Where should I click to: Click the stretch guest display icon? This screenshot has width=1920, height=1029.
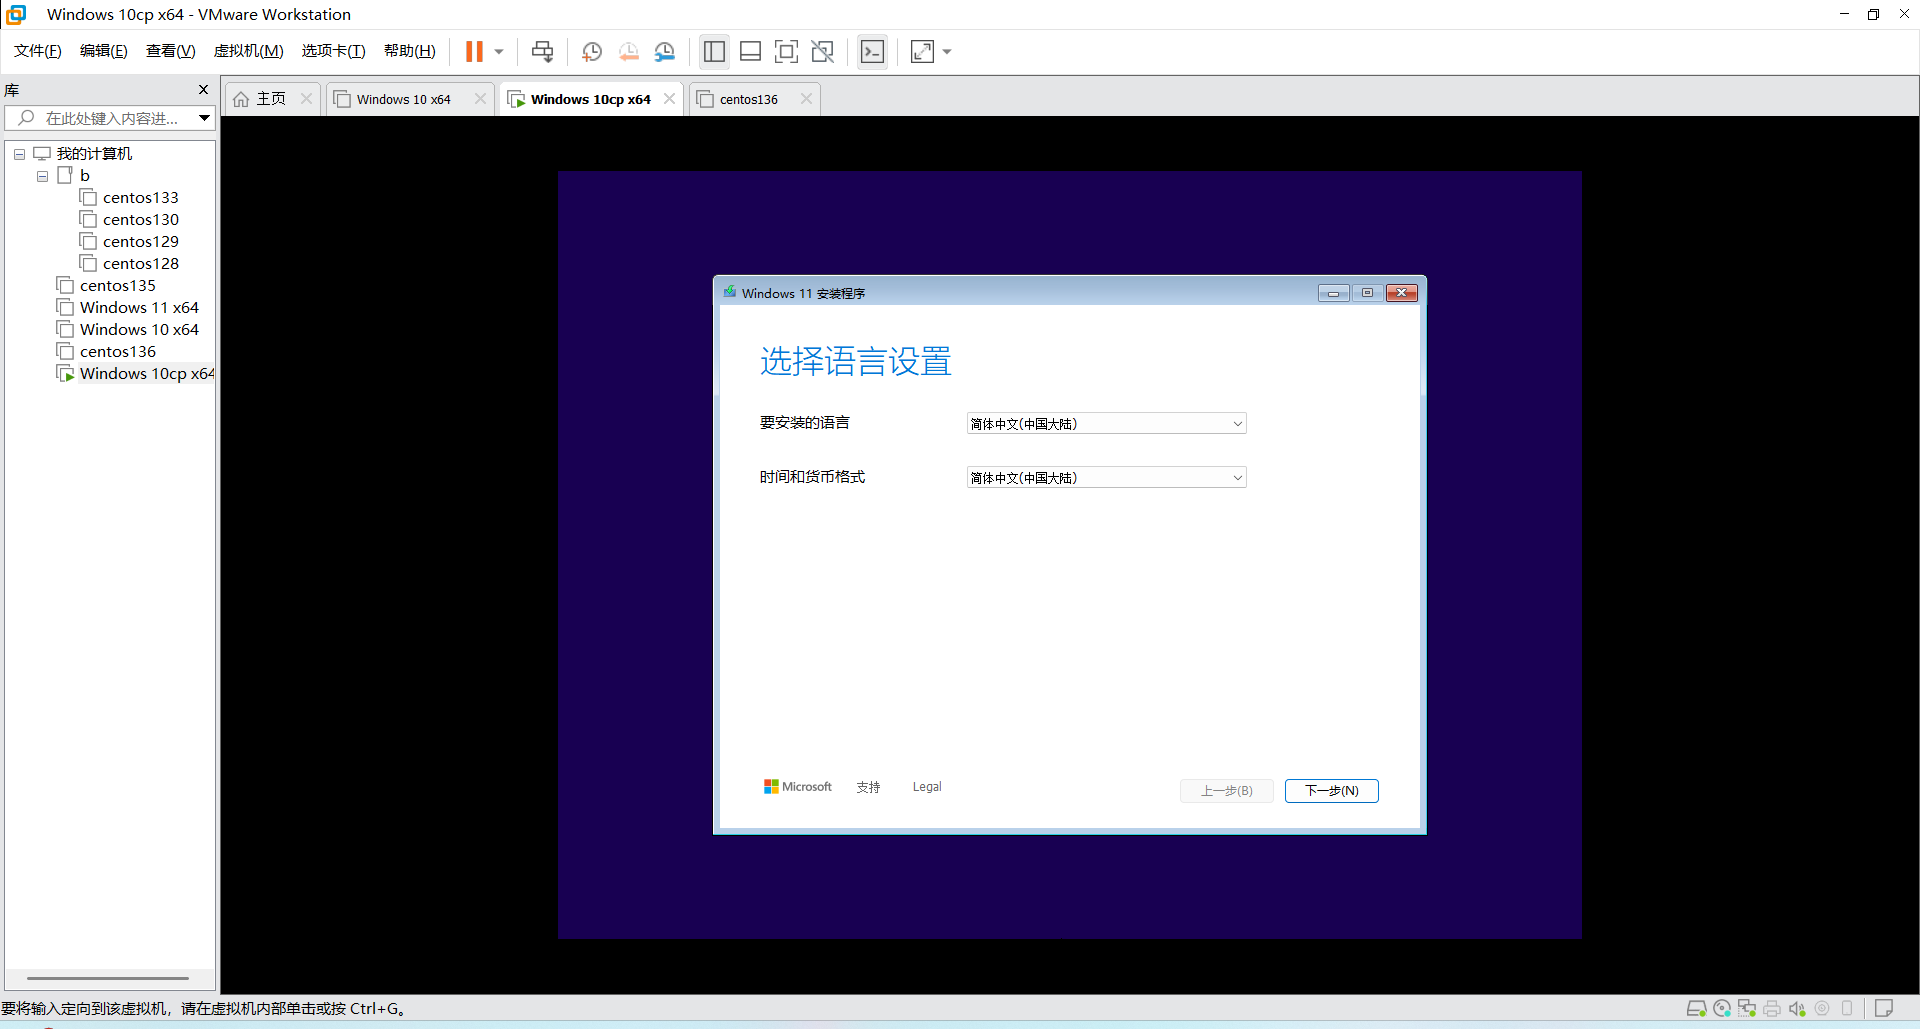pyautogui.click(x=922, y=51)
